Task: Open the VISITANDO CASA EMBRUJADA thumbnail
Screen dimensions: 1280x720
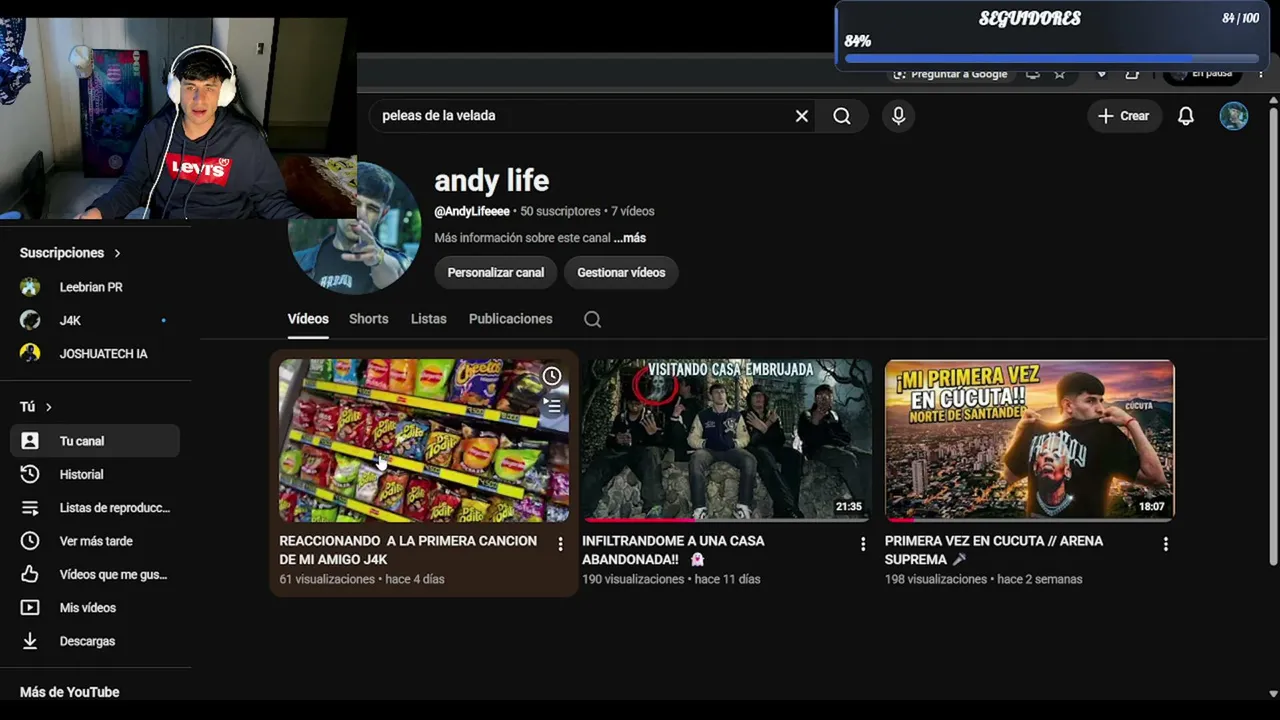Action: (x=727, y=441)
